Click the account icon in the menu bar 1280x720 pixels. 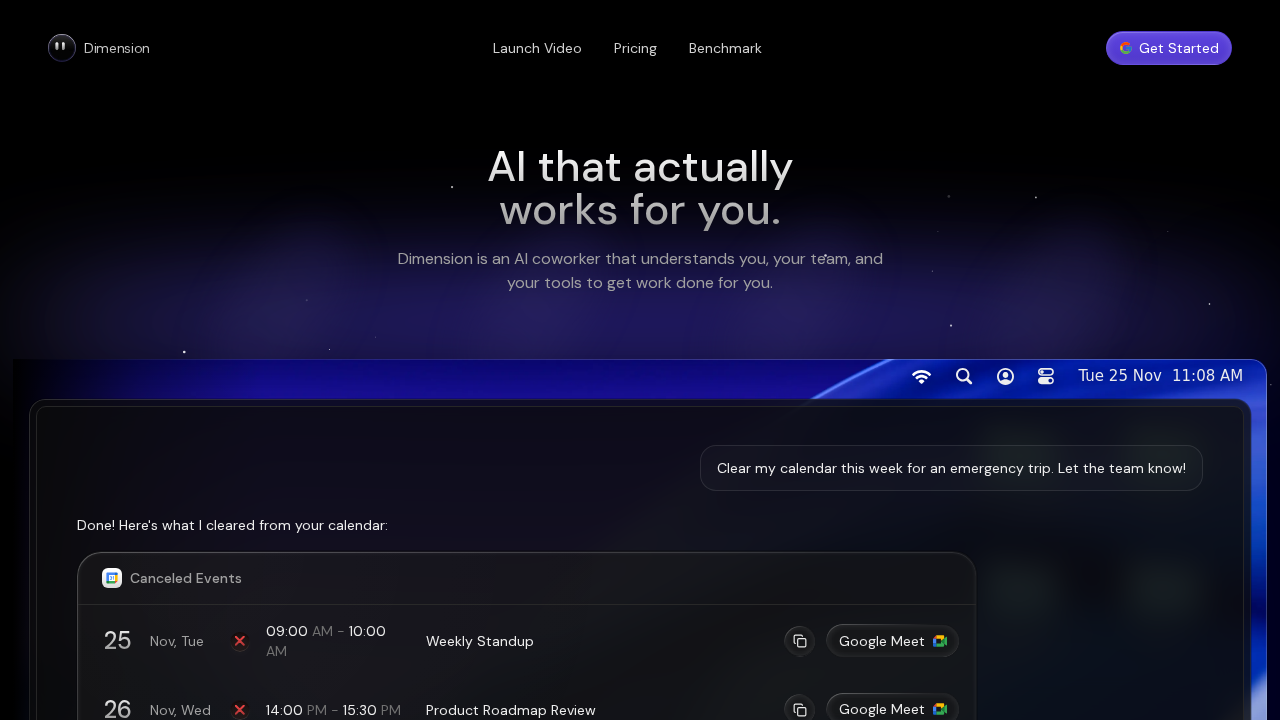coord(1004,376)
